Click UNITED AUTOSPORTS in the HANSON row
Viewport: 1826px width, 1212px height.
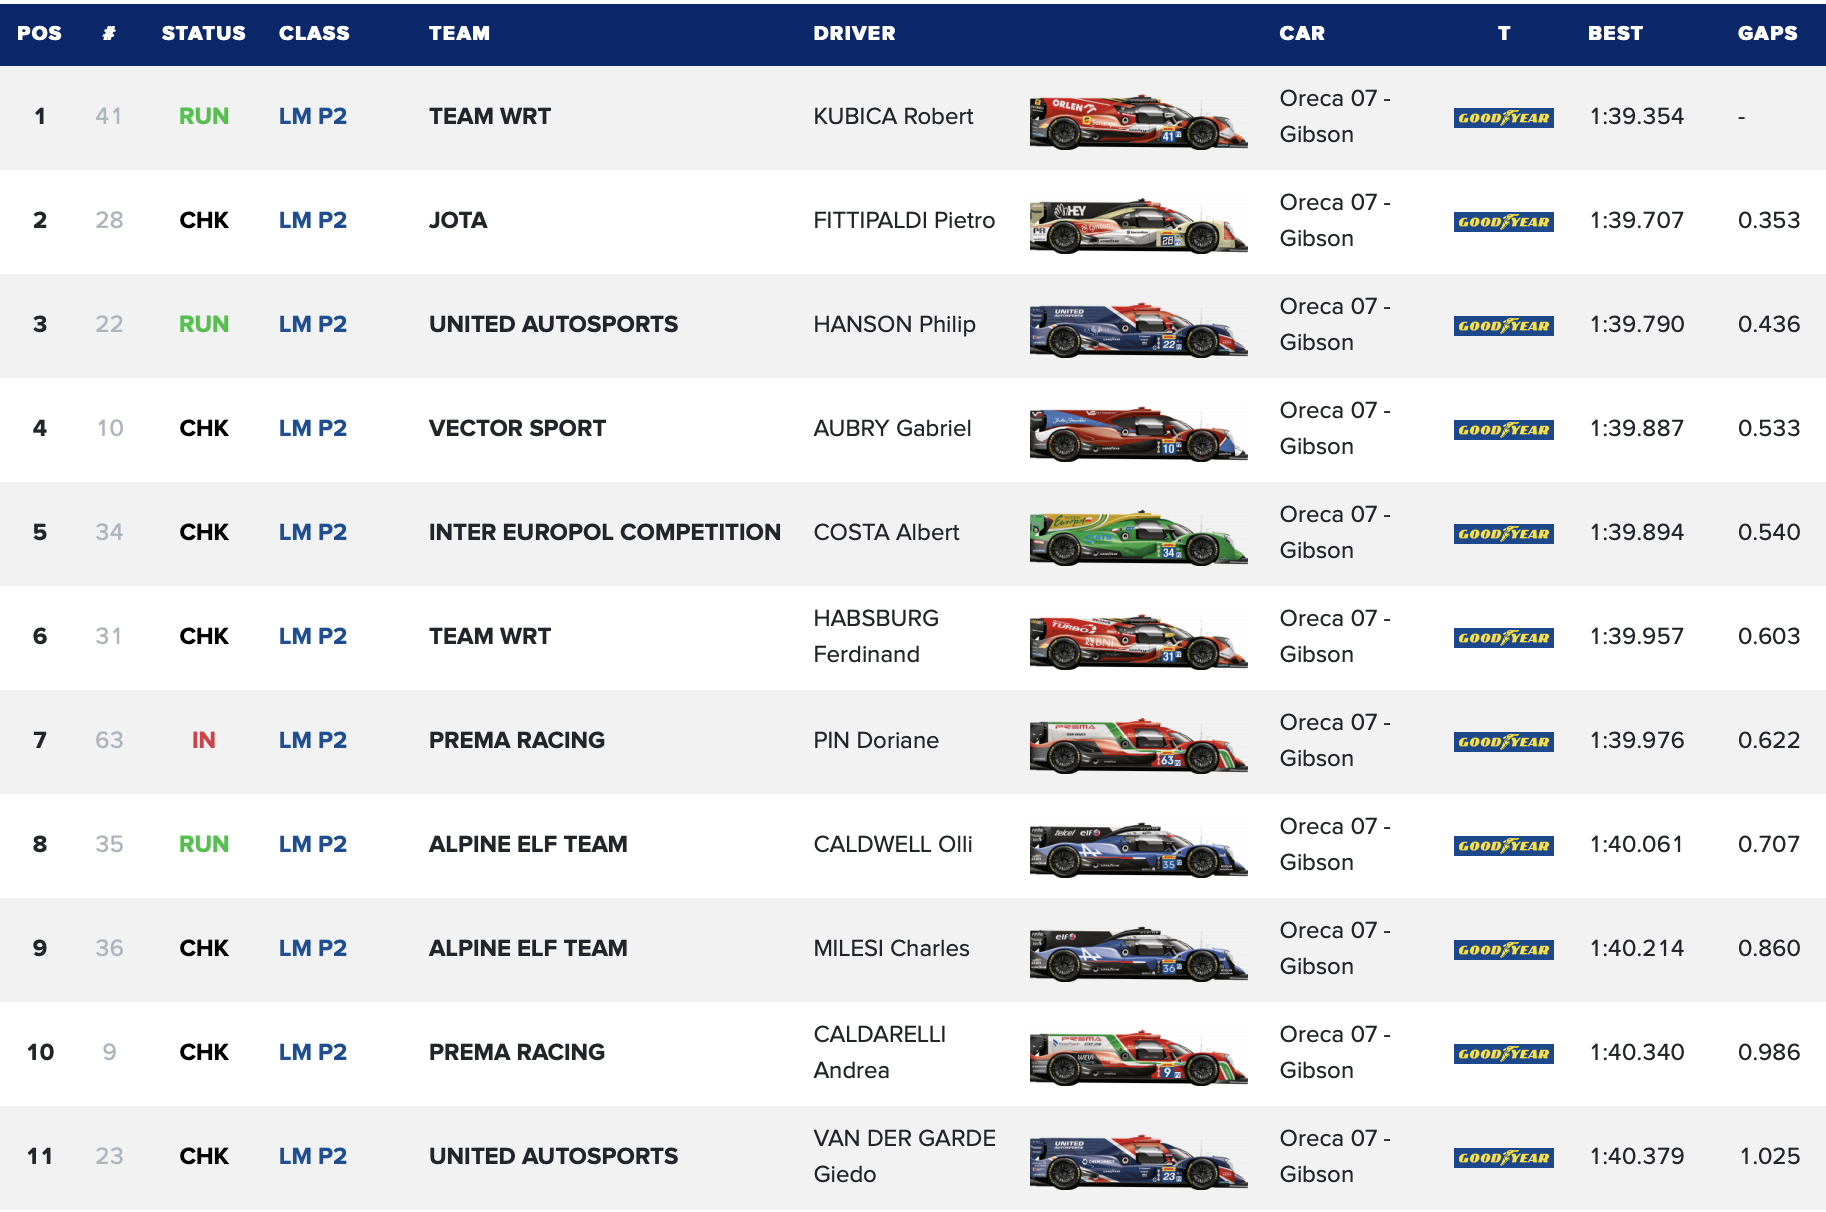click(553, 324)
